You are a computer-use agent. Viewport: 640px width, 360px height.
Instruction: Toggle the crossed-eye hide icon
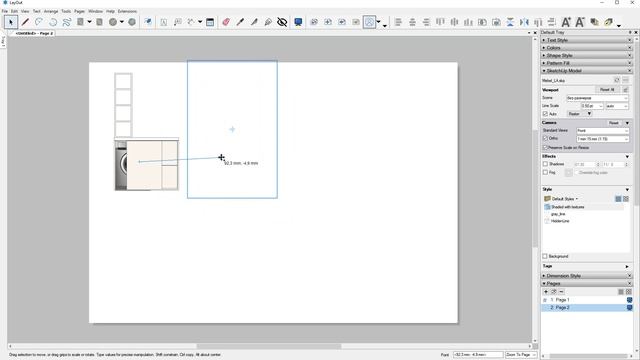[x=282, y=22]
